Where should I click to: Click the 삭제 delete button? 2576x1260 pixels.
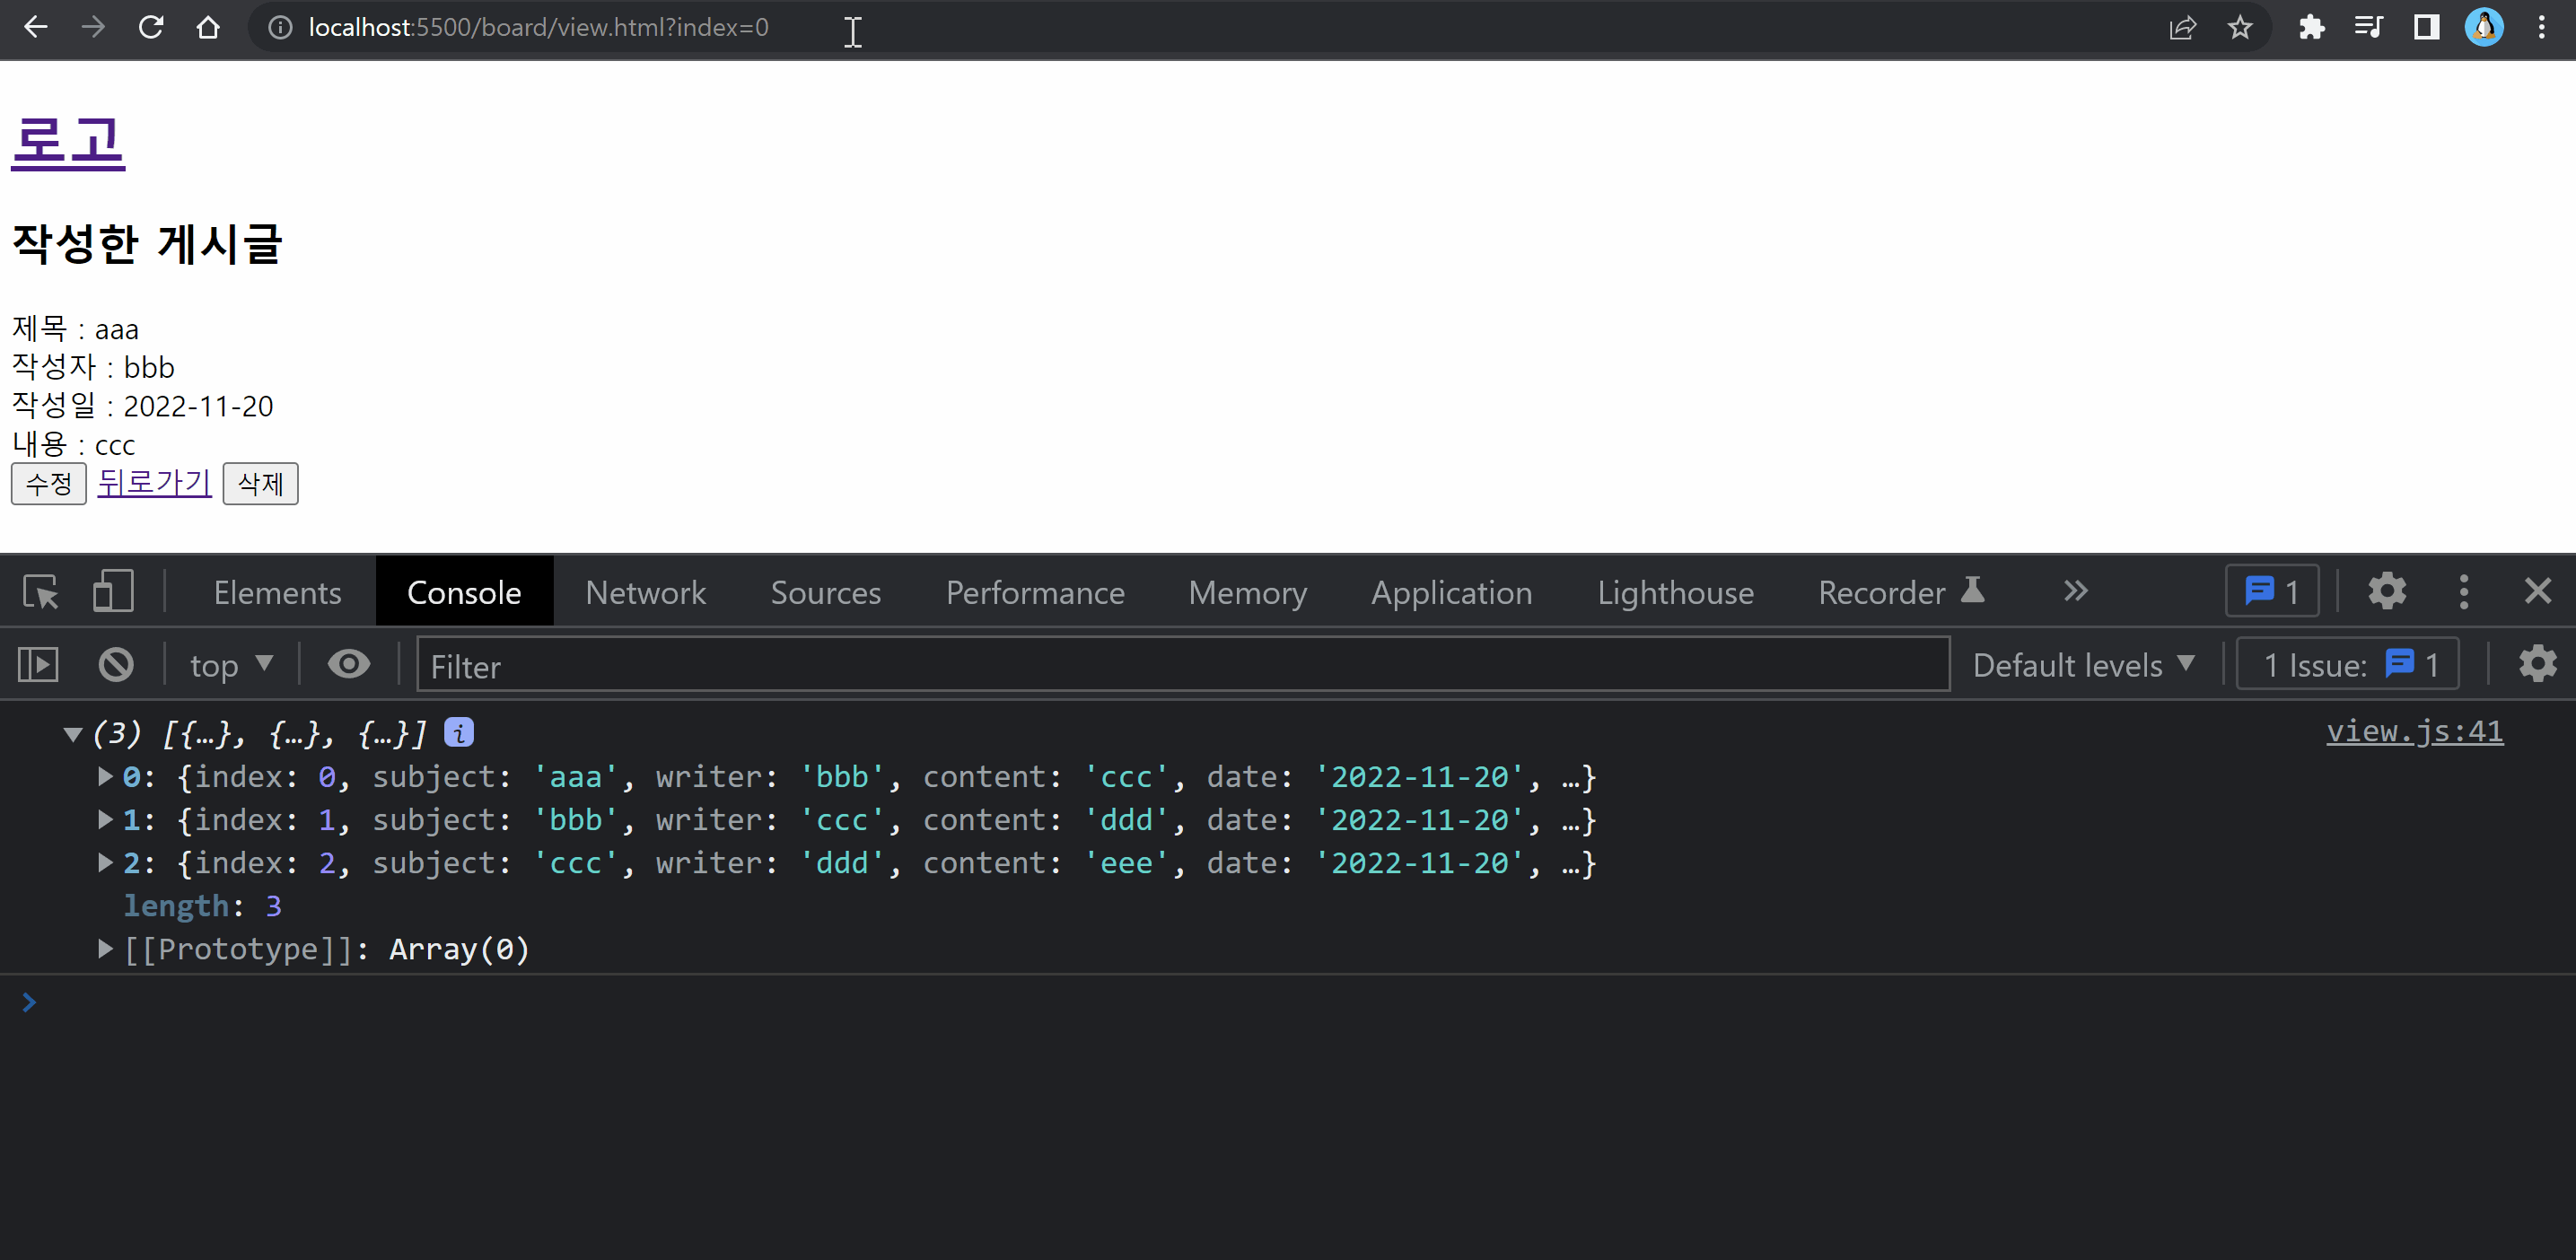click(260, 484)
